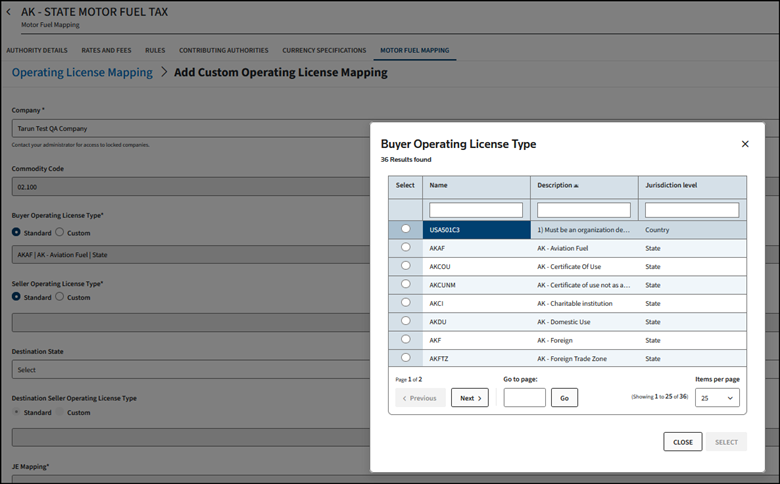Open the Company dropdown field
Screen dimensions: 780x484
[190, 128]
